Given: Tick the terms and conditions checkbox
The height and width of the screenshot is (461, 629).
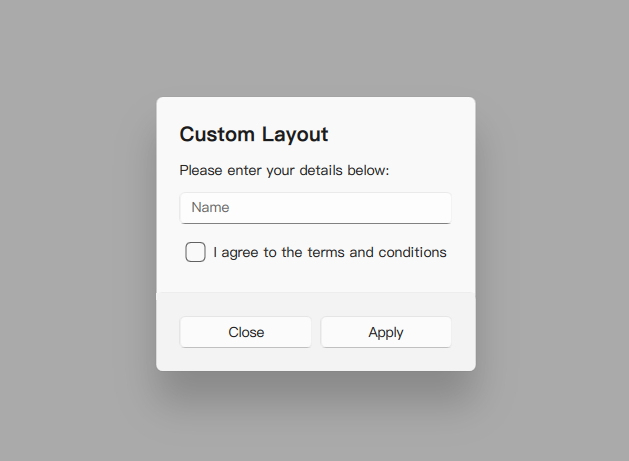Looking at the screenshot, I should 195,252.
